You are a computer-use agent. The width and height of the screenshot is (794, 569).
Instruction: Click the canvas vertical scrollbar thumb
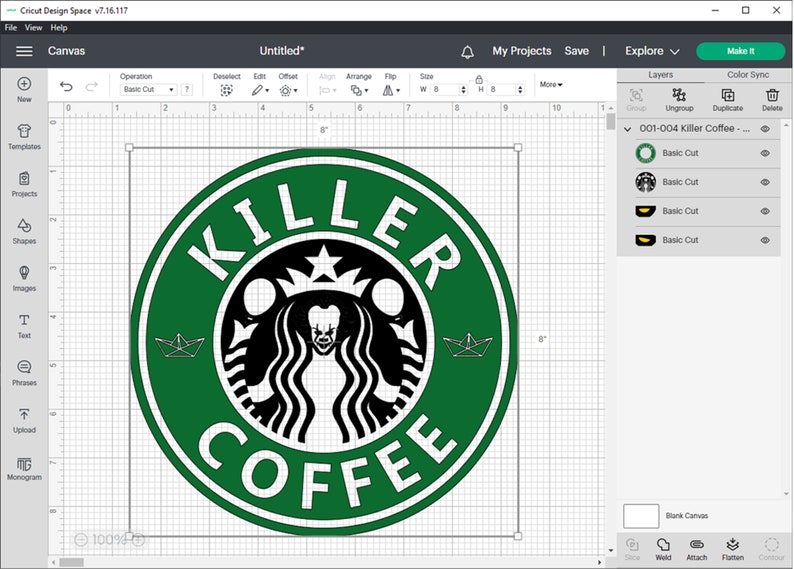tap(611, 121)
